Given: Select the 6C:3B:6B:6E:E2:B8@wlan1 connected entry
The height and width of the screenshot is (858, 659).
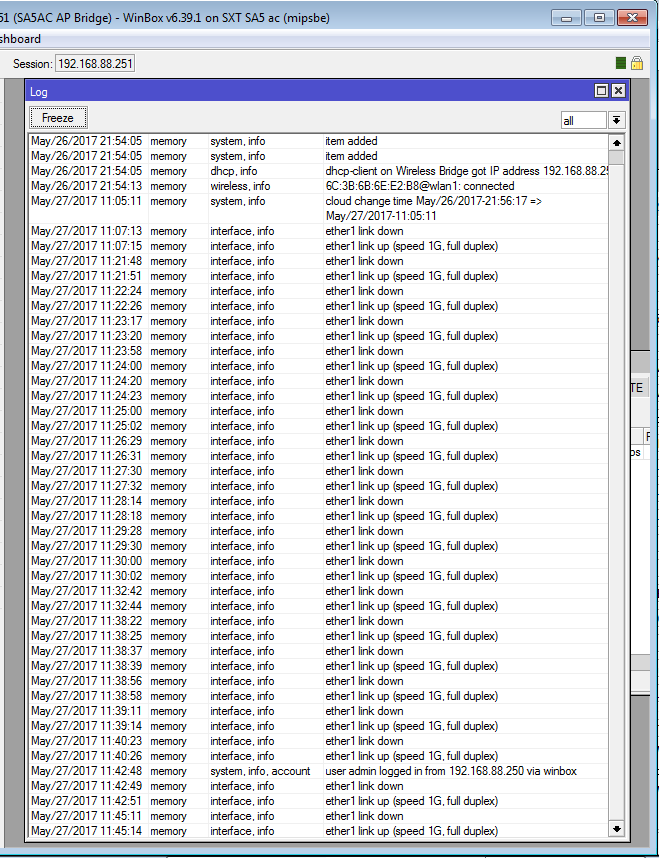Looking at the screenshot, I should [319, 186].
